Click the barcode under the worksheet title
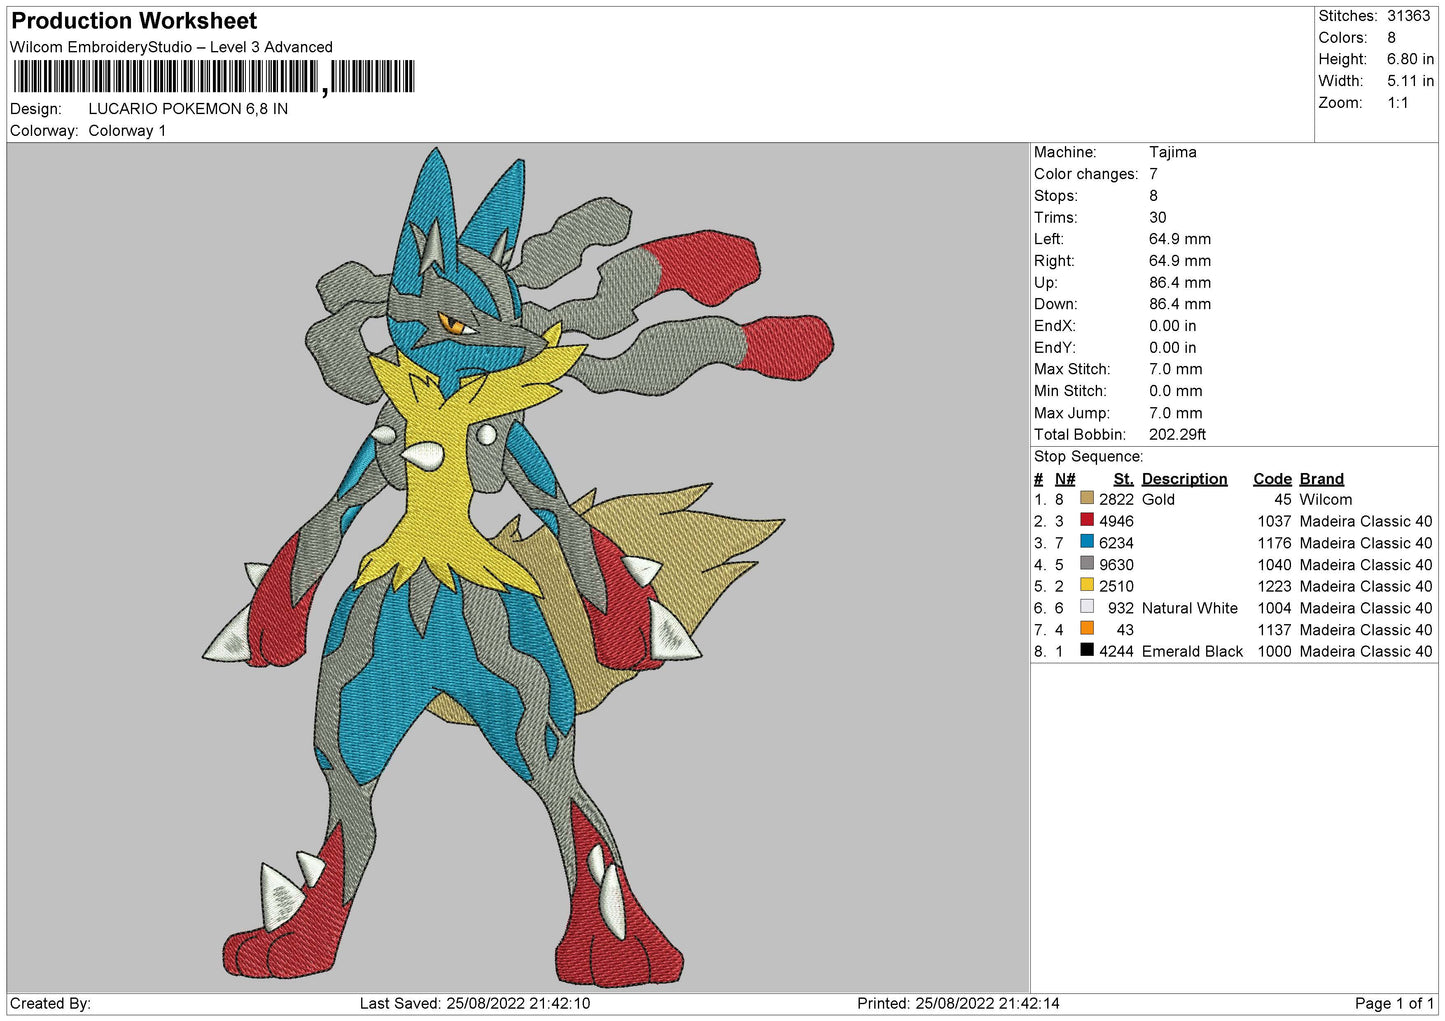 point(213,77)
